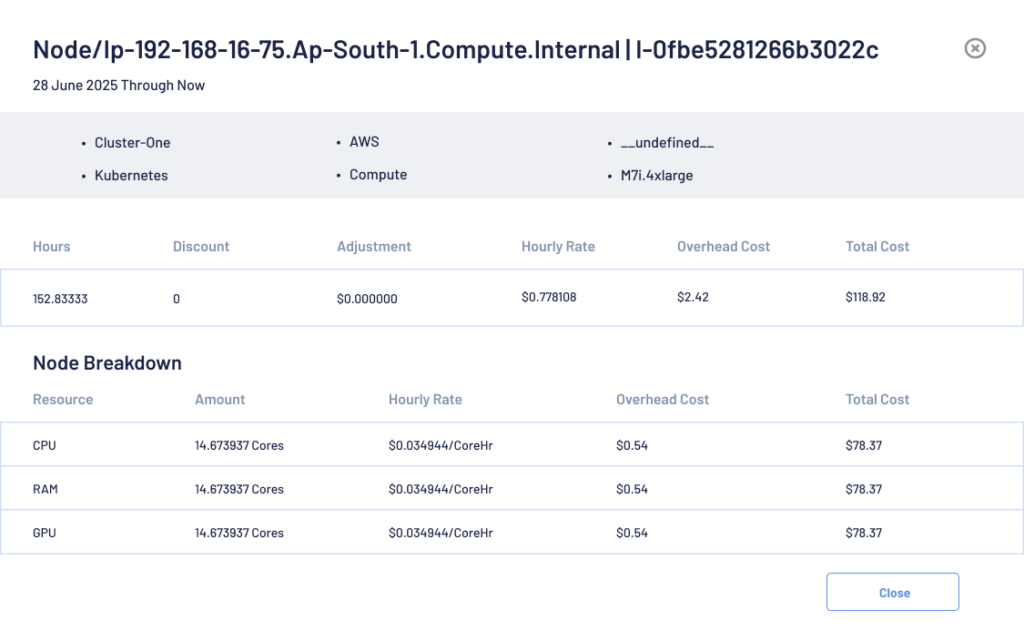Dismiss the dialog with the X icon
Image resolution: width=1024 pixels, height=641 pixels.
point(974,48)
